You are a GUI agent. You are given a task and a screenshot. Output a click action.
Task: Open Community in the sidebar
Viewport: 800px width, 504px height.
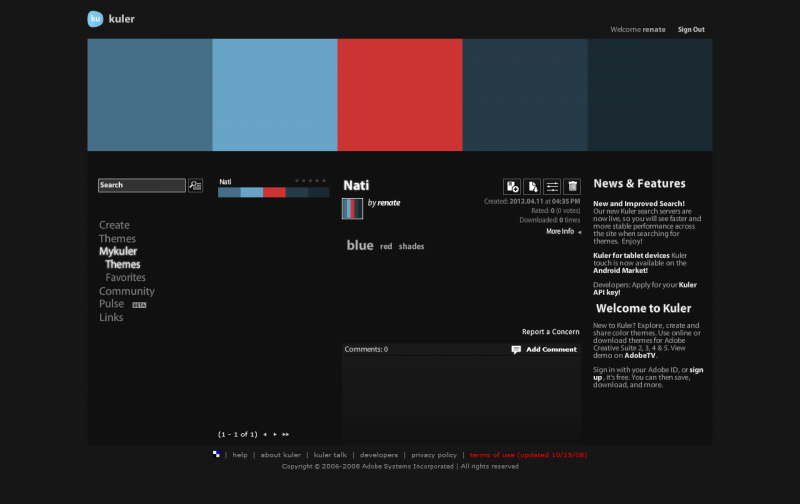coord(127,291)
